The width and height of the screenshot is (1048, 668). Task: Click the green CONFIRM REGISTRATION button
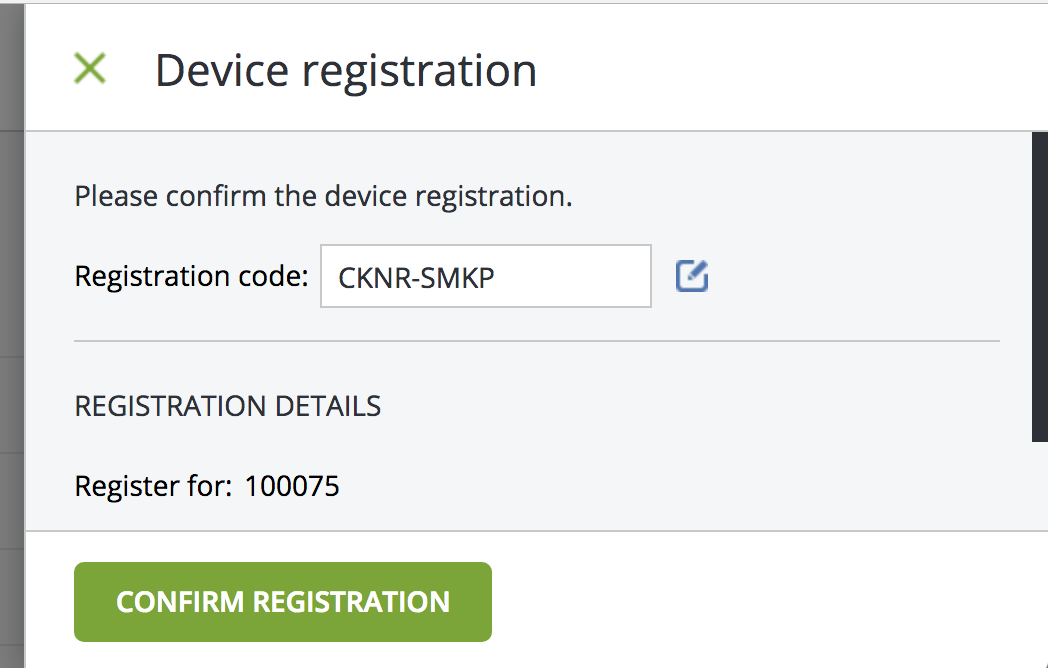click(283, 602)
